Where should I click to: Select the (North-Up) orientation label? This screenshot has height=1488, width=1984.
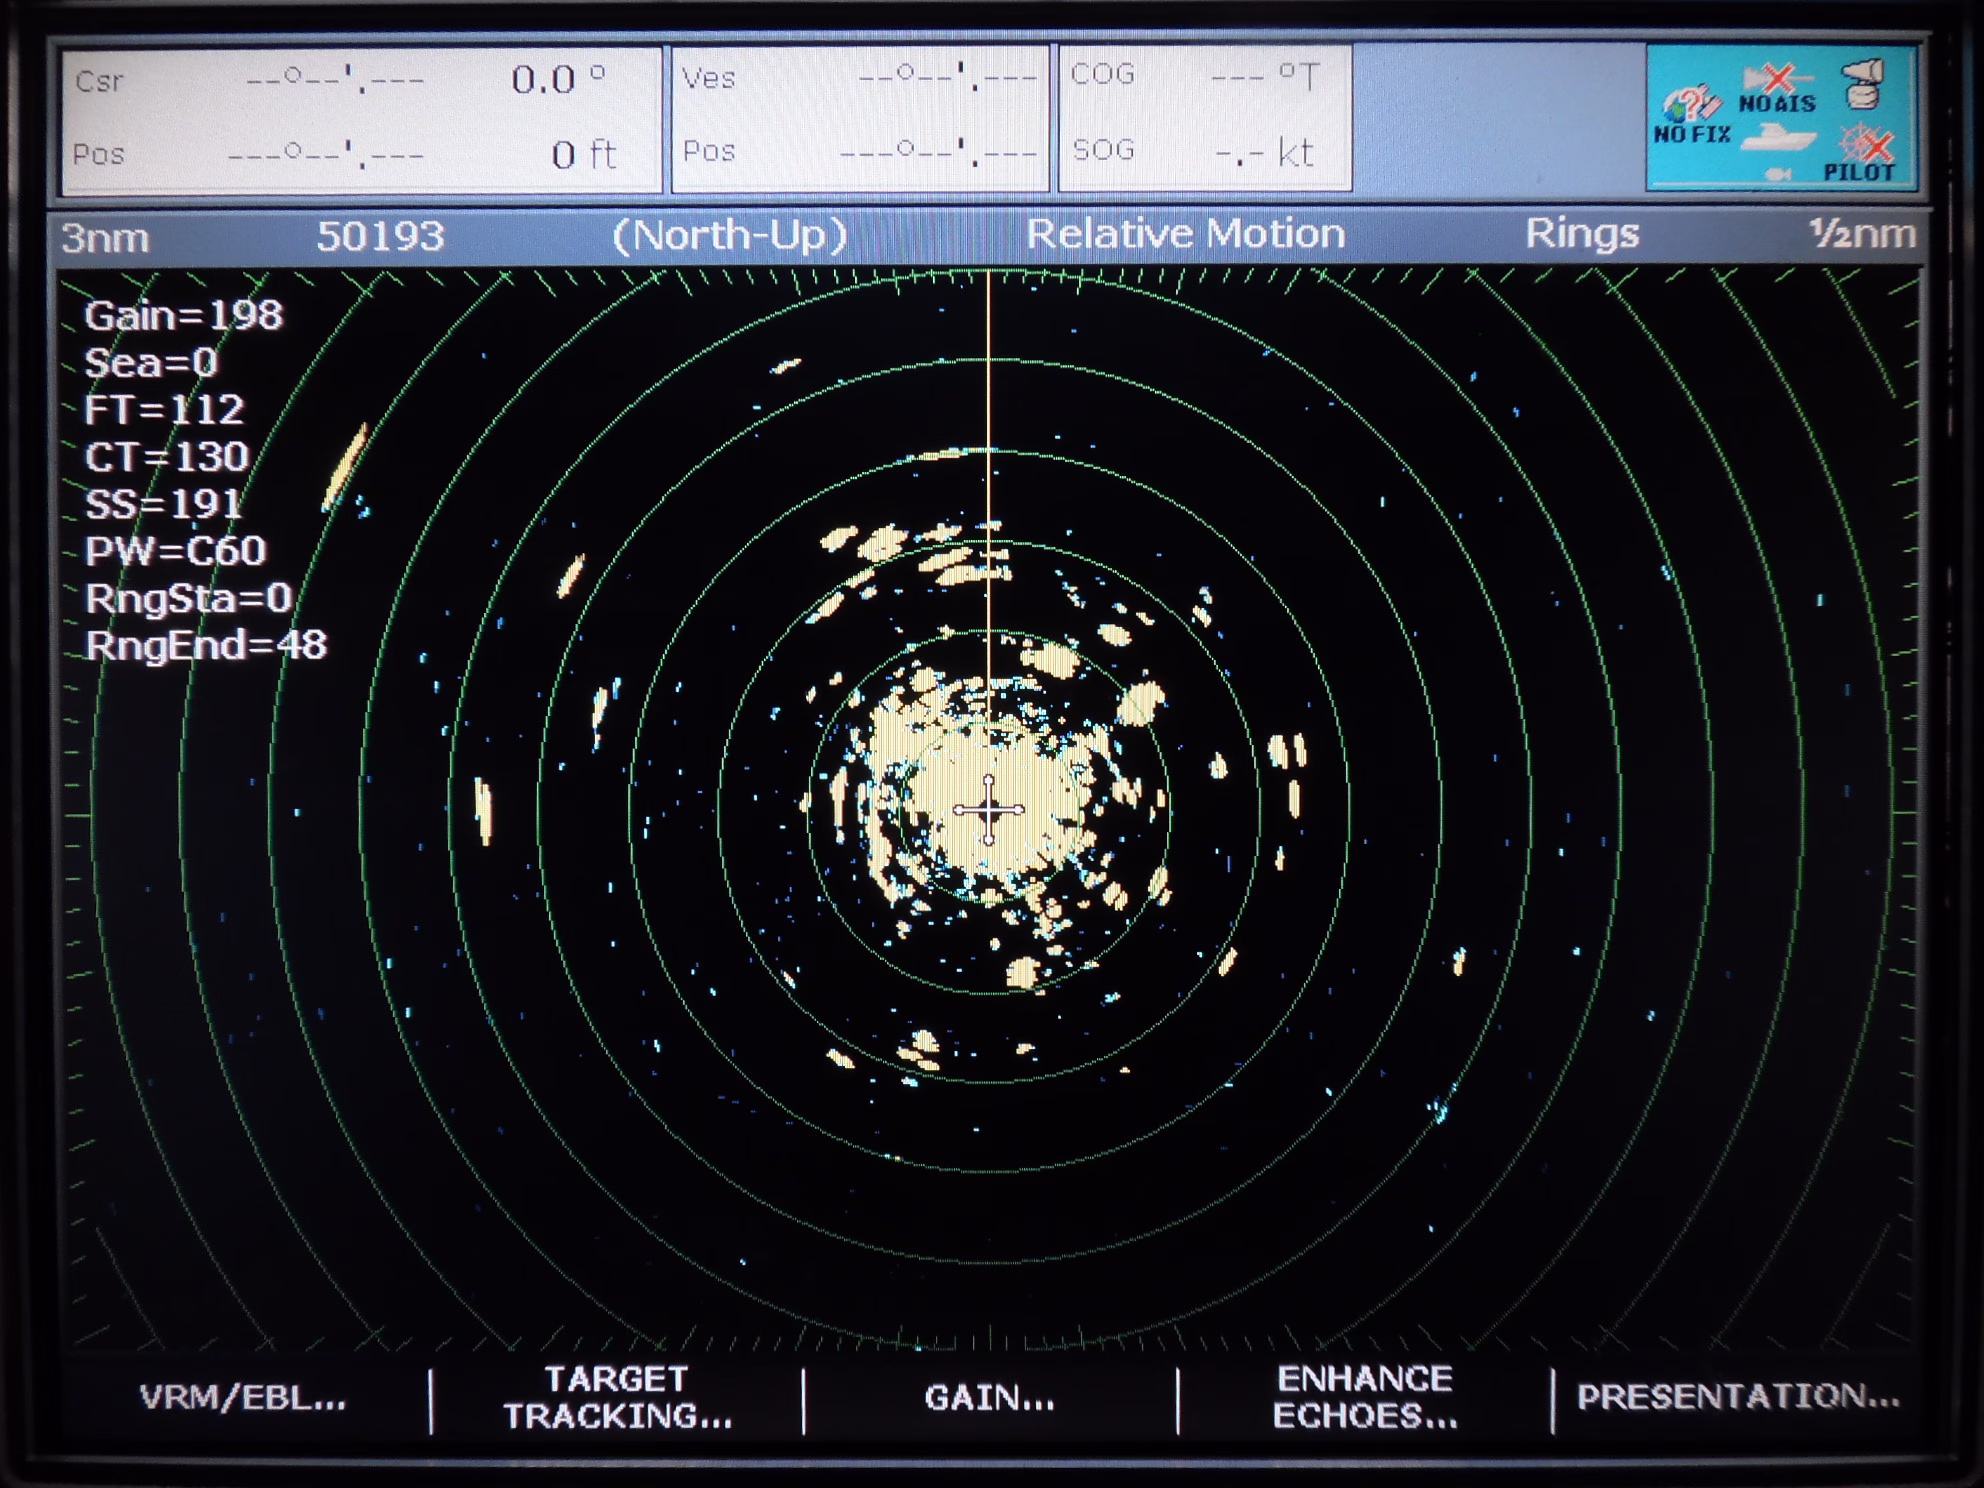730,235
